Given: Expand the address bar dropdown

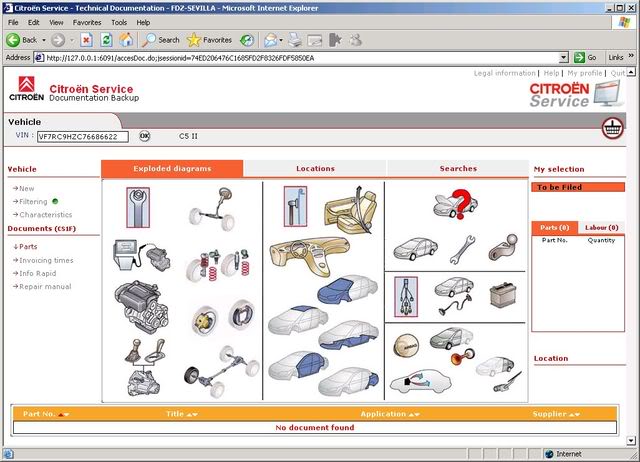Looking at the screenshot, I should [x=564, y=58].
